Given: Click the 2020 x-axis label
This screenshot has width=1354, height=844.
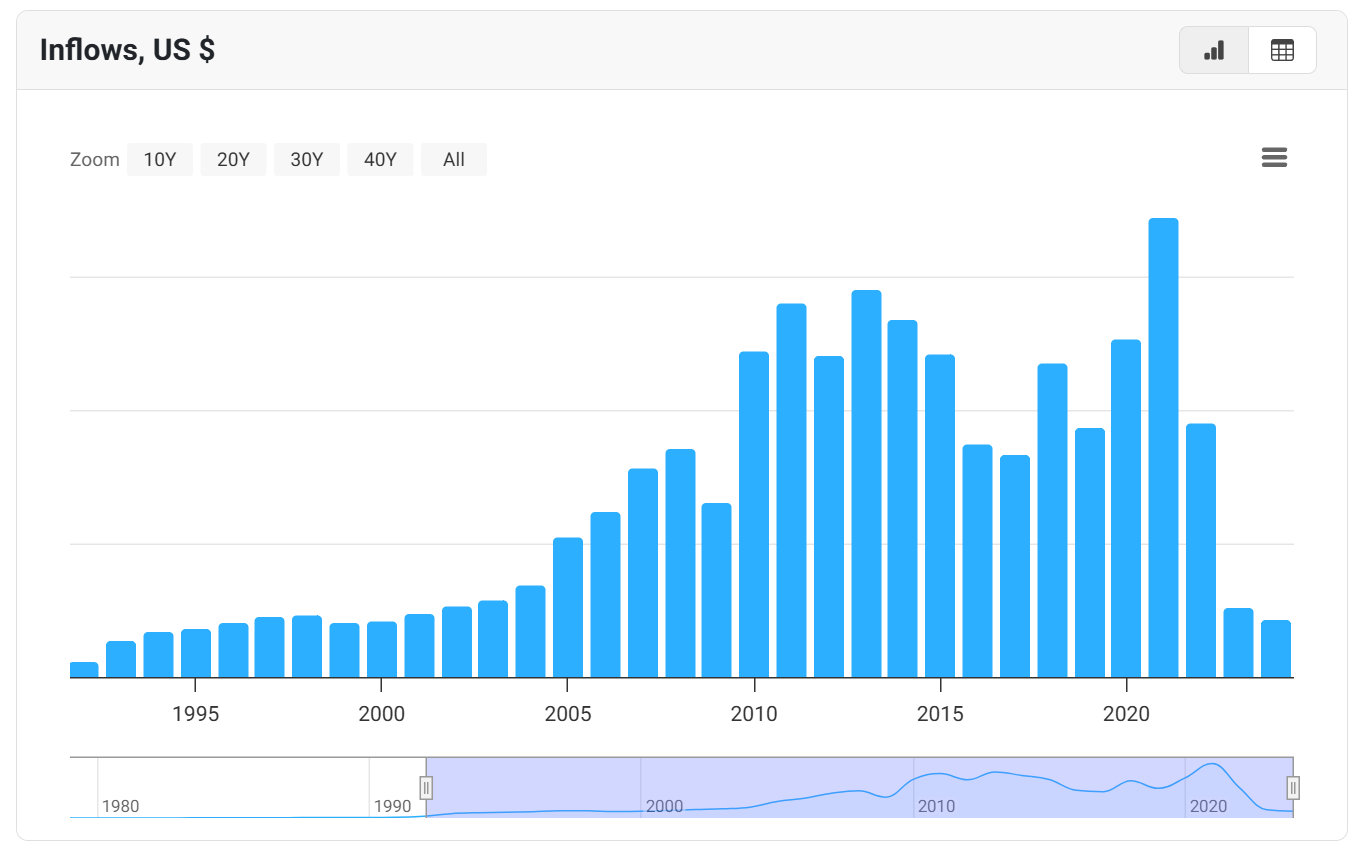Looking at the screenshot, I should (x=1126, y=713).
